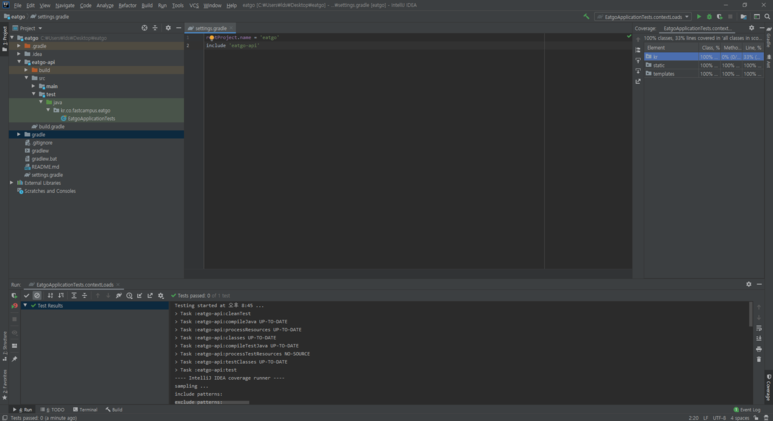Image resolution: width=773 pixels, height=421 pixels.
Task: Collapse the eatgo-api folder node
Action: click(x=18, y=62)
